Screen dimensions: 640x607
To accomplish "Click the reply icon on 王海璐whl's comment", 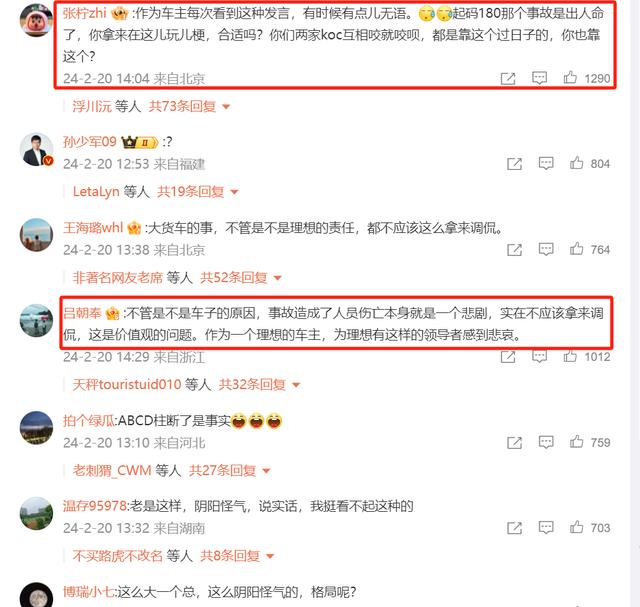I will (546, 249).
